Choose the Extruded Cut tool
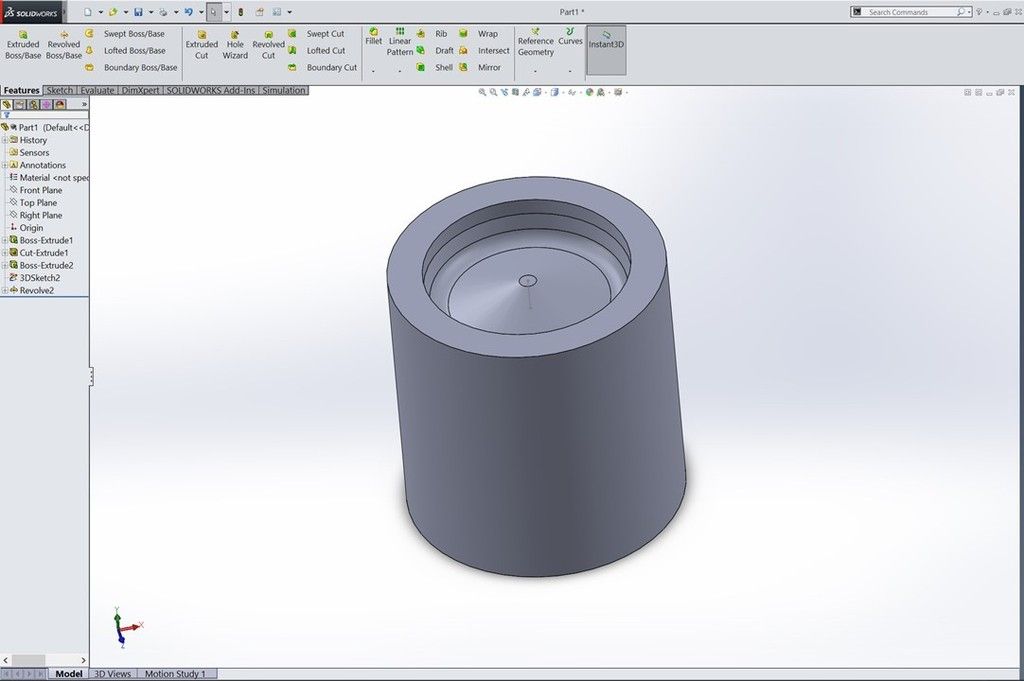This screenshot has height=681, width=1024. click(x=201, y=45)
